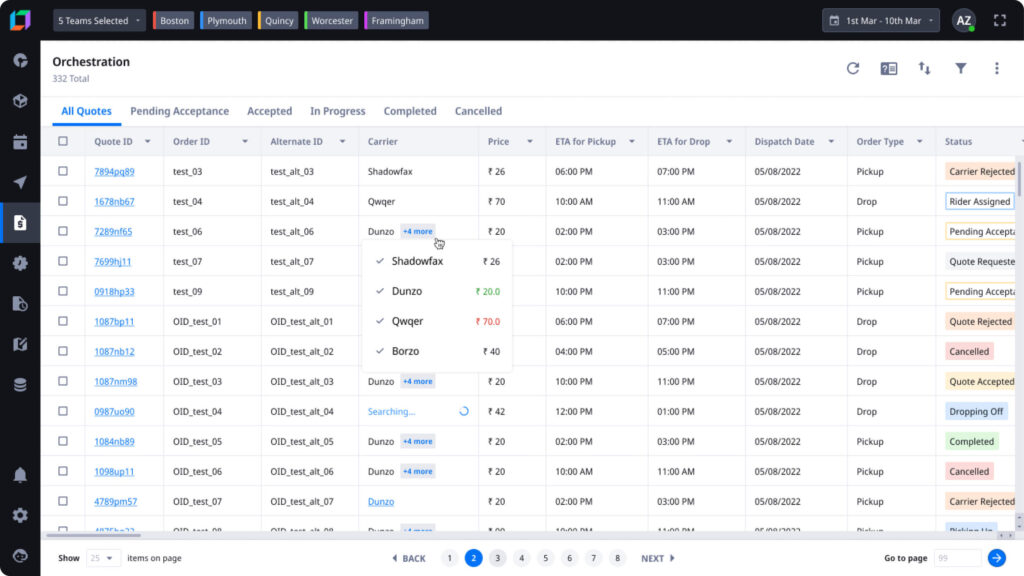The height and width of the screenshot is (576, 1024).
Task: Open the 5 Teams Selected dropdown
Action: tap(99, 20)
